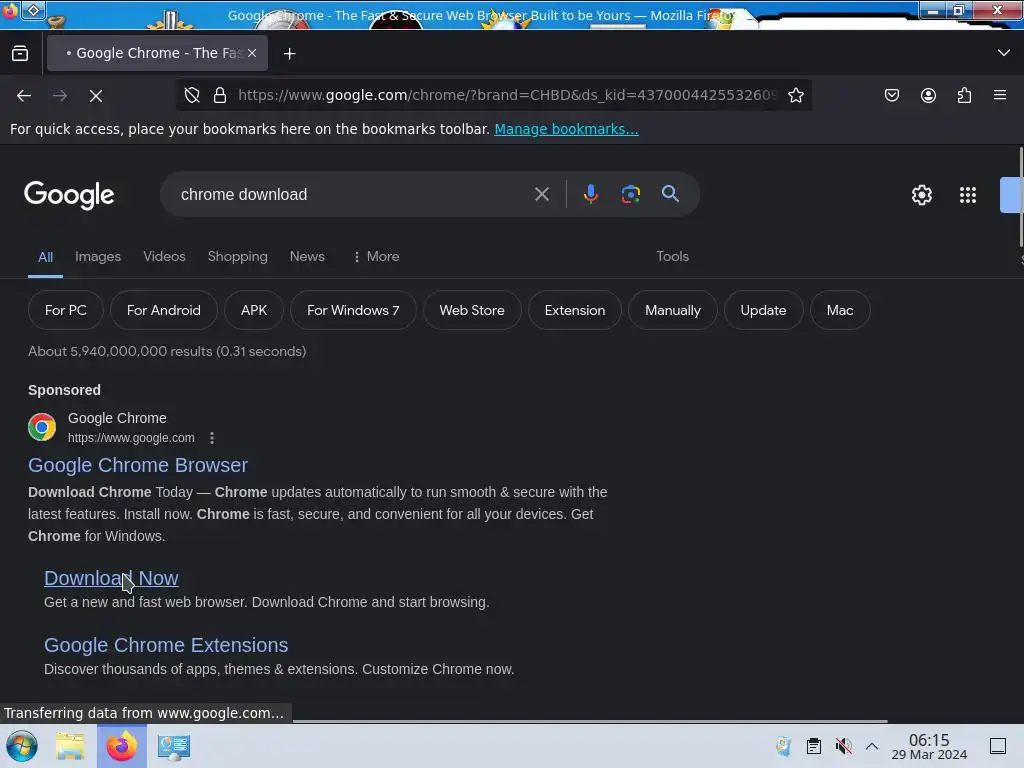The height and width of the screenshot is (768, 1024).
Task: Click the Chrome logo favicon
Action: pyautogui.click(x=42, y=427)
